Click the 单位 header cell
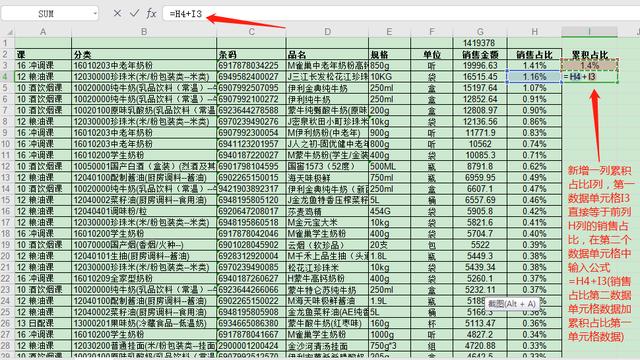Viewport: 640px width, 360px height. coord(432,54)
